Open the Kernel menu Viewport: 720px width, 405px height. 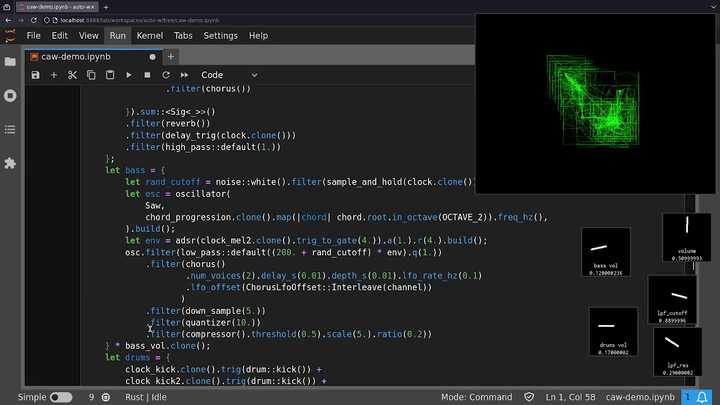click(150, 36)
